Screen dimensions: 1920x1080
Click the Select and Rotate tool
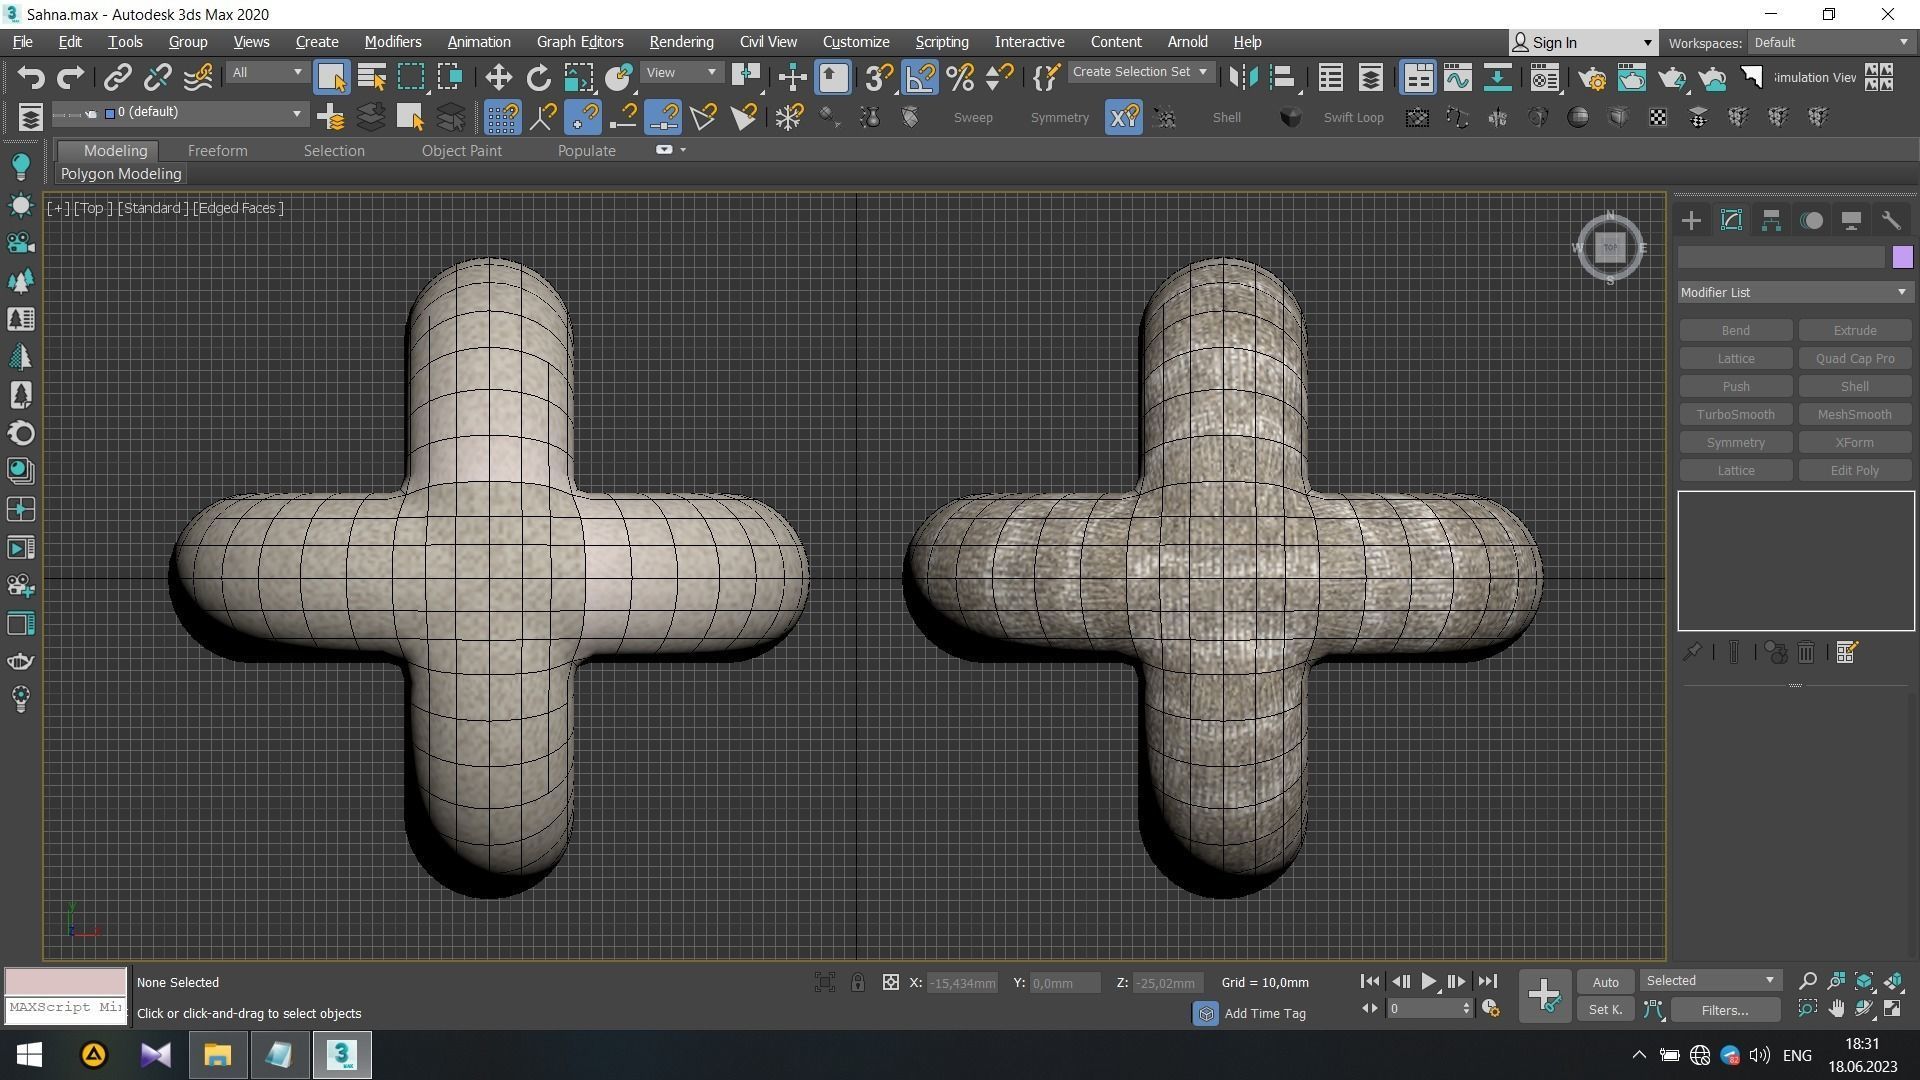(538, 78)
